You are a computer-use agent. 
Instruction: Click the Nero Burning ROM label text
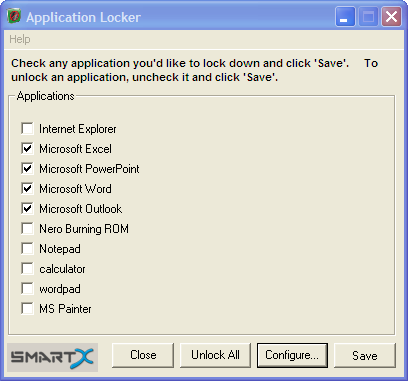(x=84, y=229)
